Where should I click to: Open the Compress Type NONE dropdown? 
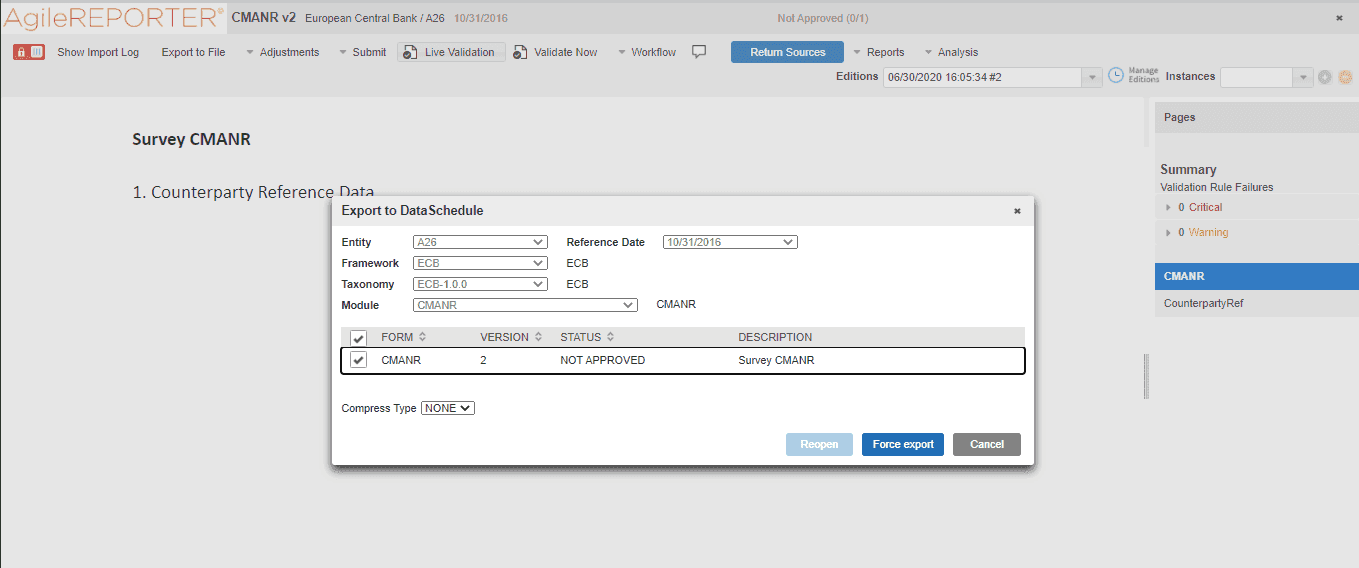[448, 408]
